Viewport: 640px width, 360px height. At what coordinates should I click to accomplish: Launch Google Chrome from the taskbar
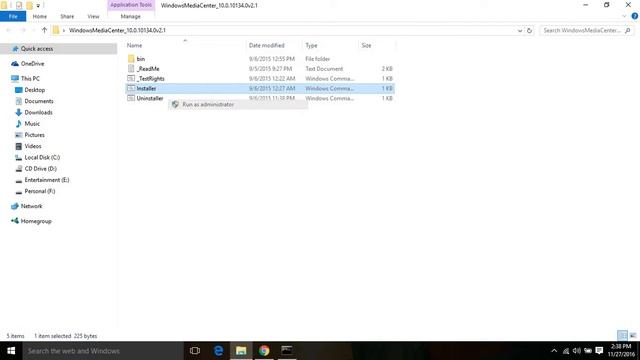click(264, 351)
